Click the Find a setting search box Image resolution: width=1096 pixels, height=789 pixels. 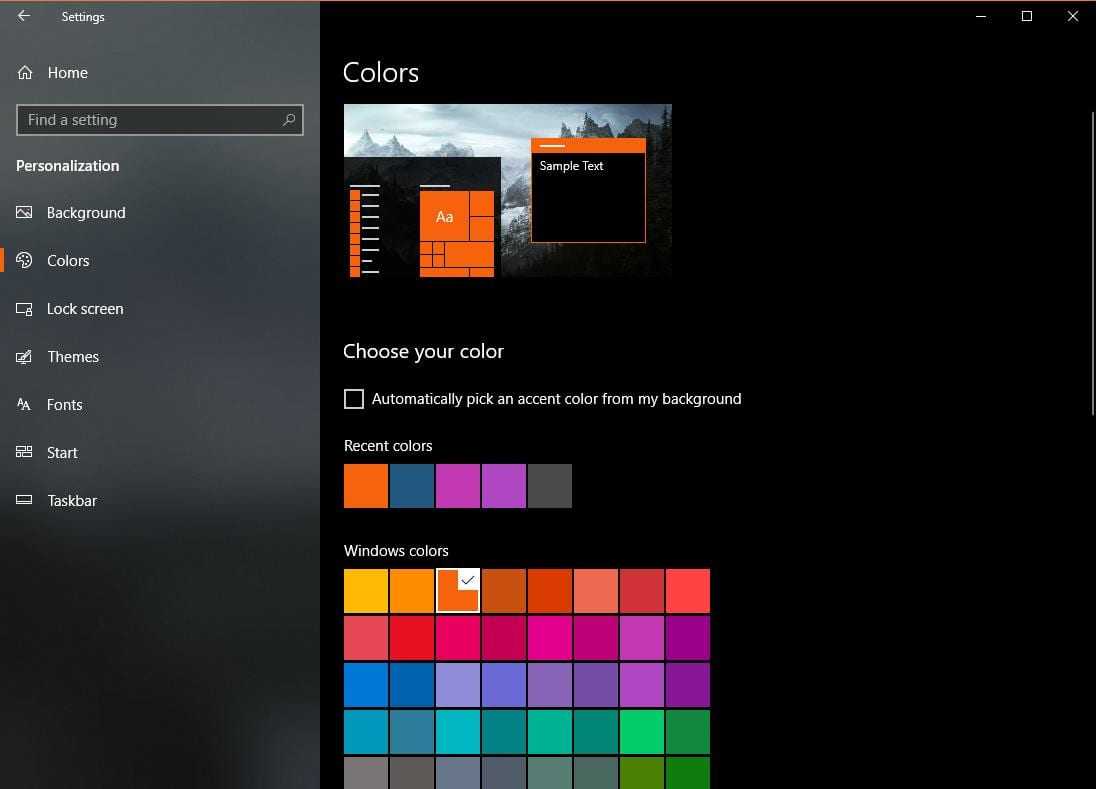click(150, 120)
